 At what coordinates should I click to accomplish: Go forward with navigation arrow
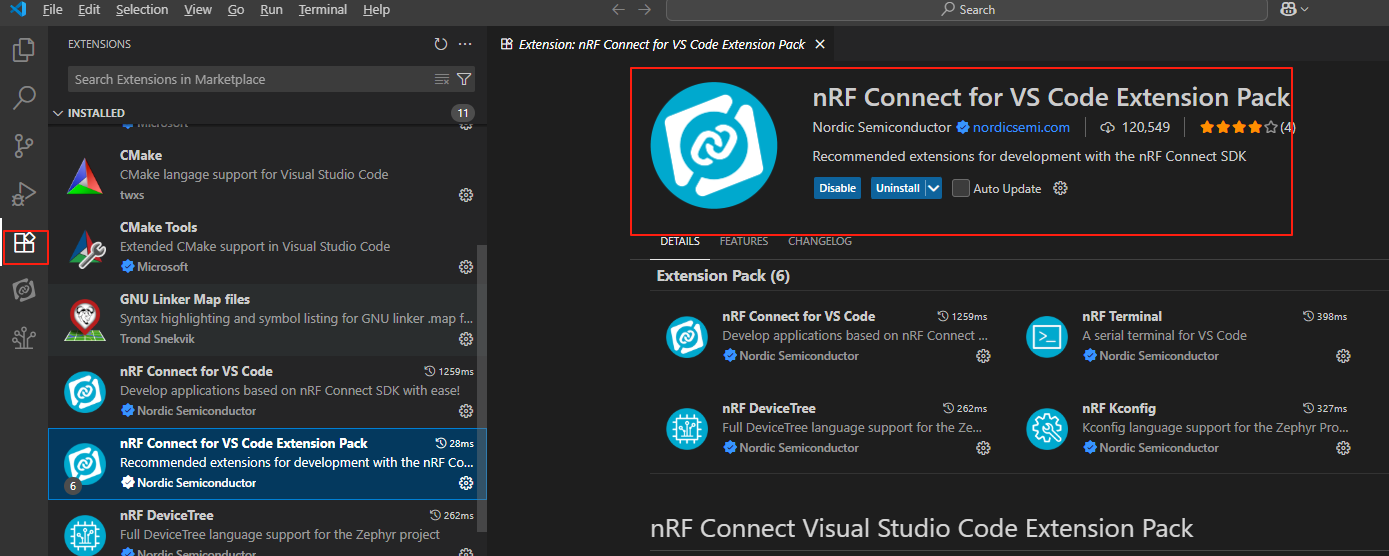645,9
